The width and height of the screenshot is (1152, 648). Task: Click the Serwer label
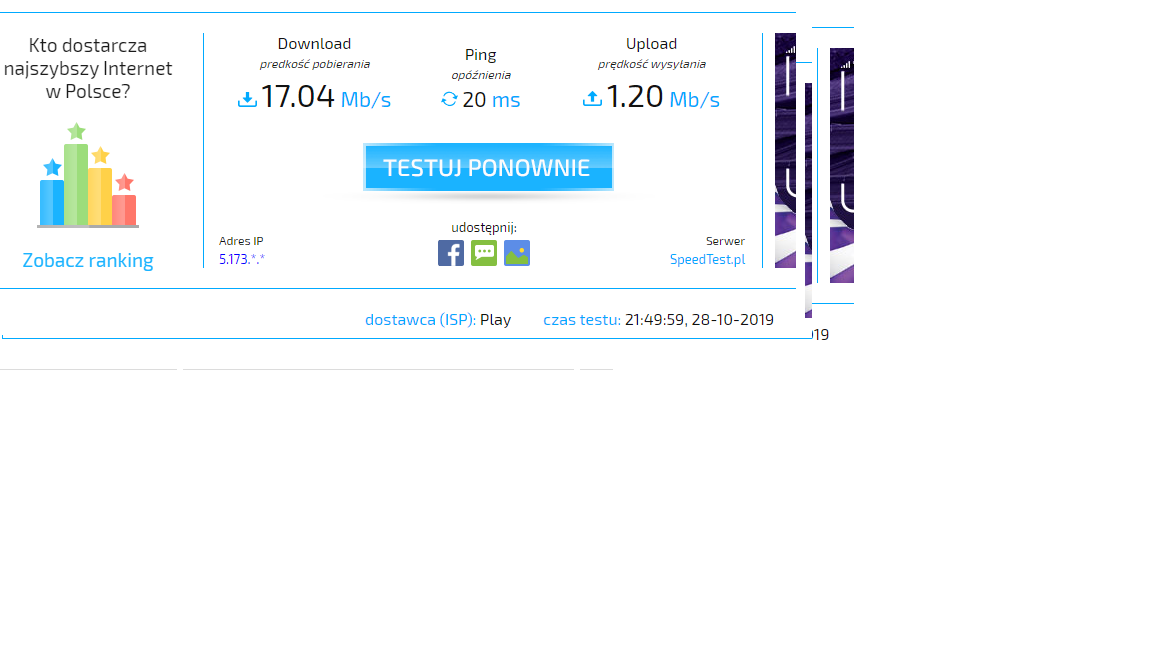click(725, 241)
